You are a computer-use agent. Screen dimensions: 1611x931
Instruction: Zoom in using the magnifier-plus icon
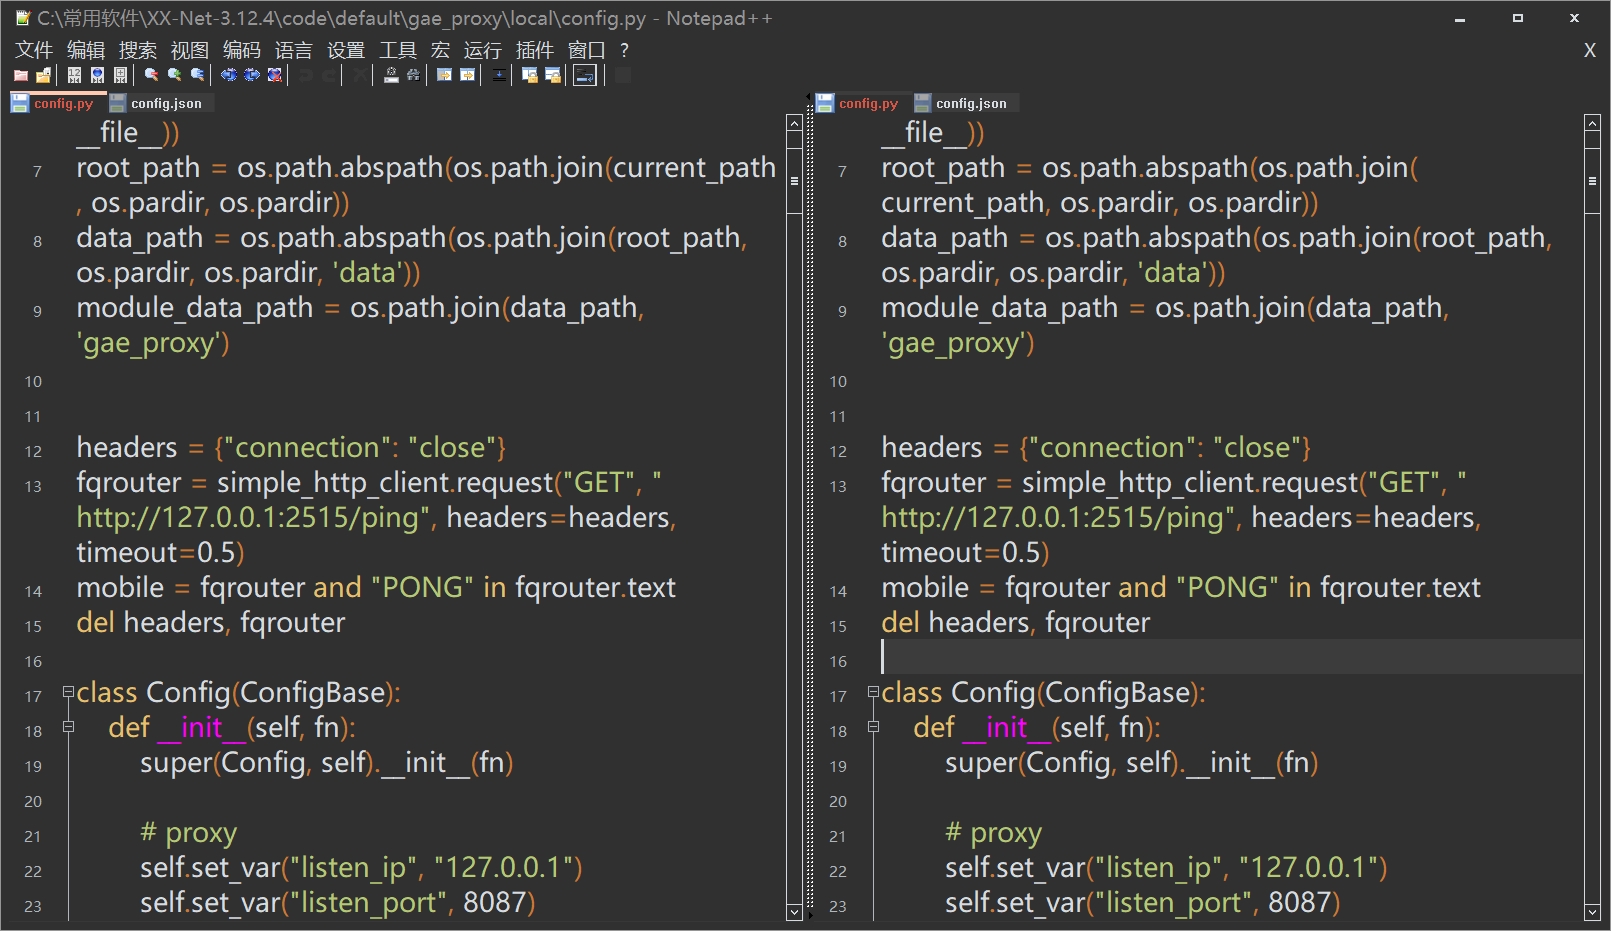(174, 75)
